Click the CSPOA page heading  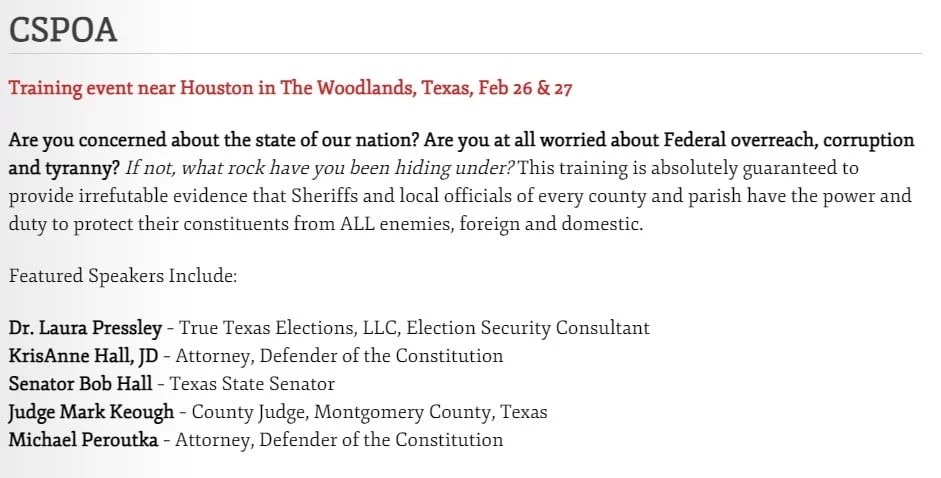pyautogui.click(x=62, y=29)
